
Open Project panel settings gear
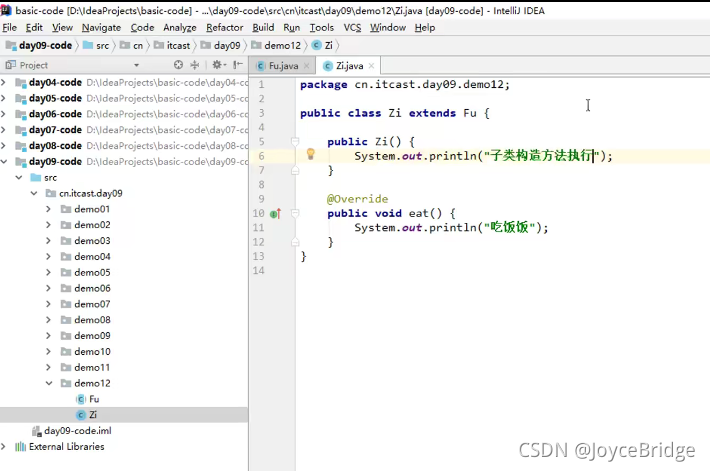coord(219,65)
